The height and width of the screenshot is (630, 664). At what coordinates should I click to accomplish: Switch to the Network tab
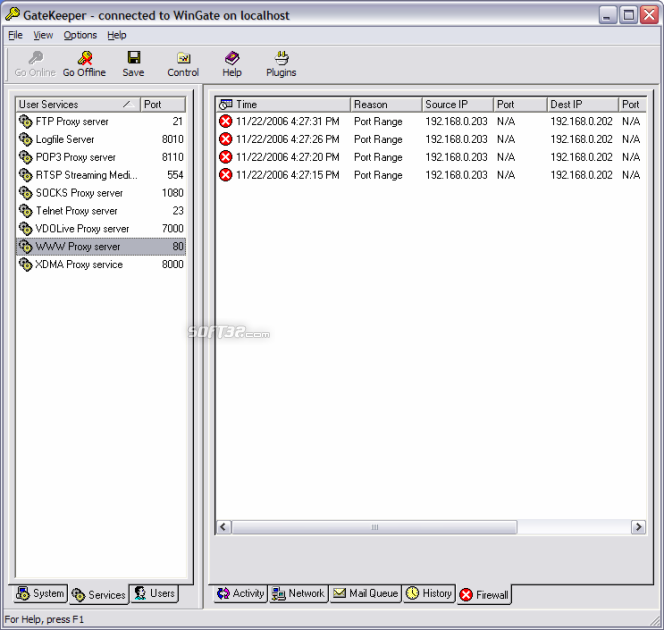pyautogui.click(x=298, y=594)
